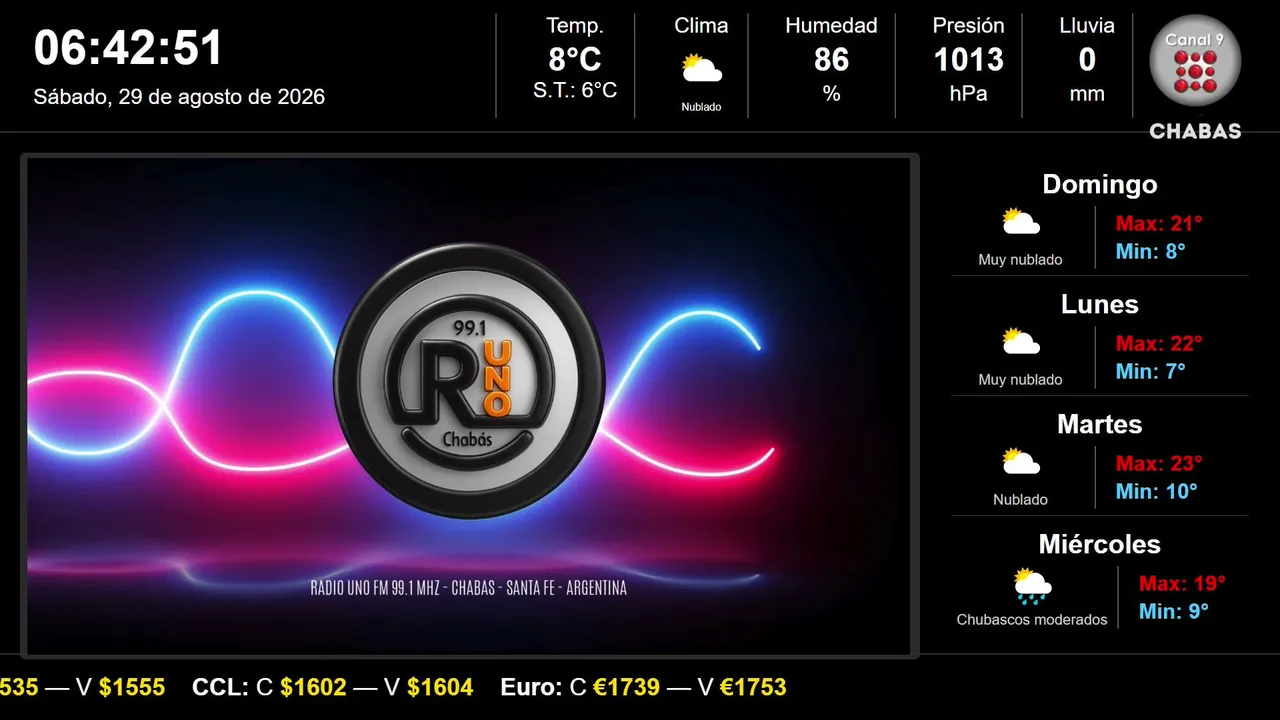The width and height of the screenshot is (1280, 720).
Task: Click the Chubascos moderados description
Action: tap(1032, 620)
